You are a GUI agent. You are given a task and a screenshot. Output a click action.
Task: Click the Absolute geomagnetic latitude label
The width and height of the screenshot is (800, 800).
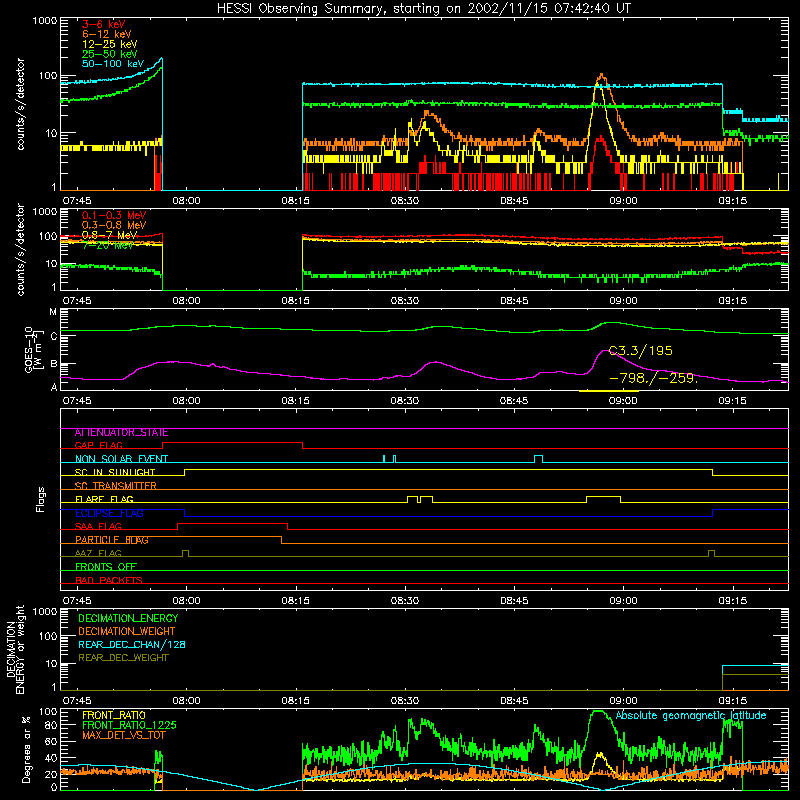coord(691,716)
